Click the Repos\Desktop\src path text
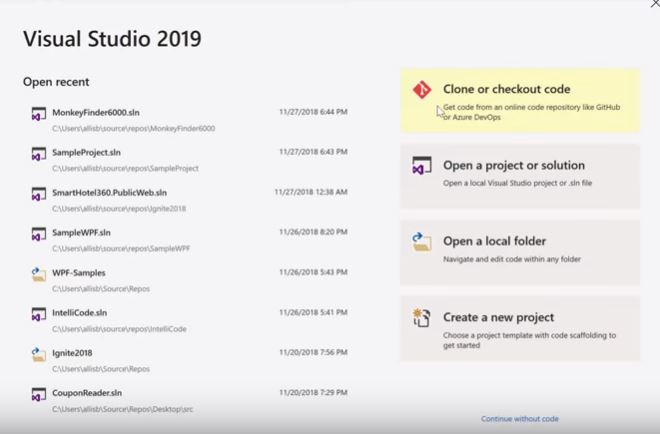The height and width of the screenshot is (434, 660). point(122,409)
